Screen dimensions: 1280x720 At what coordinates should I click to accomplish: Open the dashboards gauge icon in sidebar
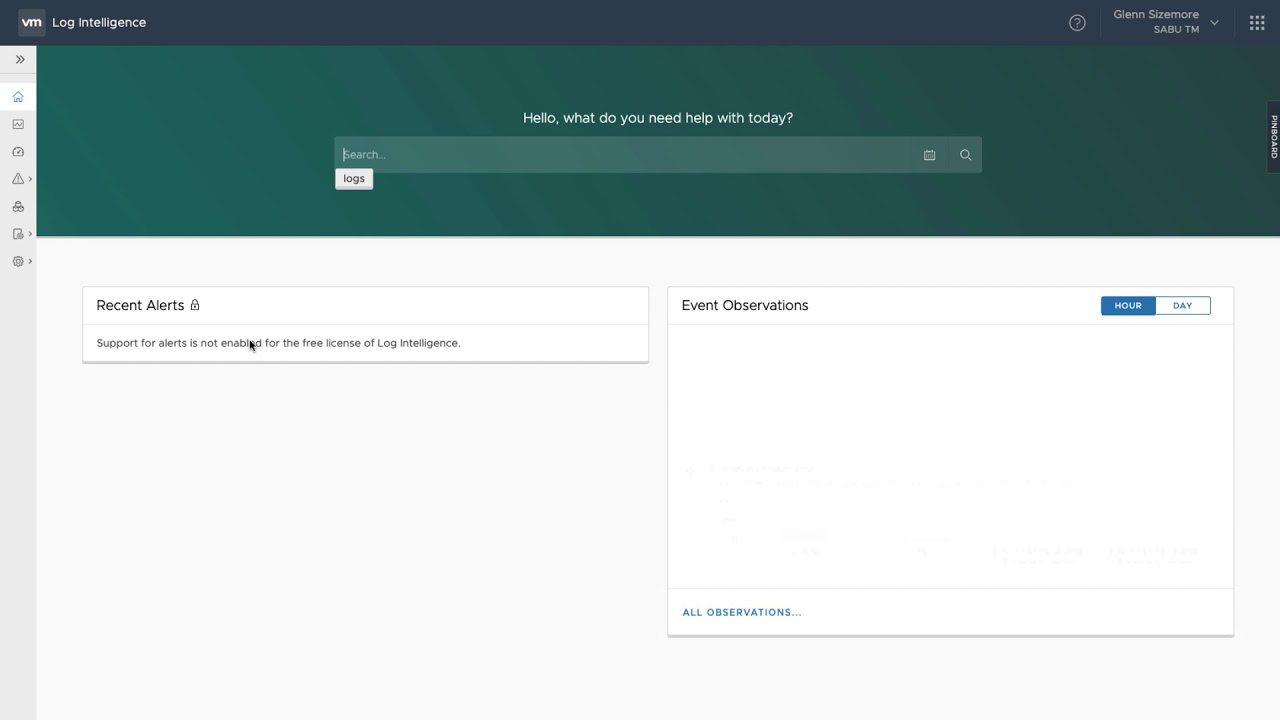18,152
